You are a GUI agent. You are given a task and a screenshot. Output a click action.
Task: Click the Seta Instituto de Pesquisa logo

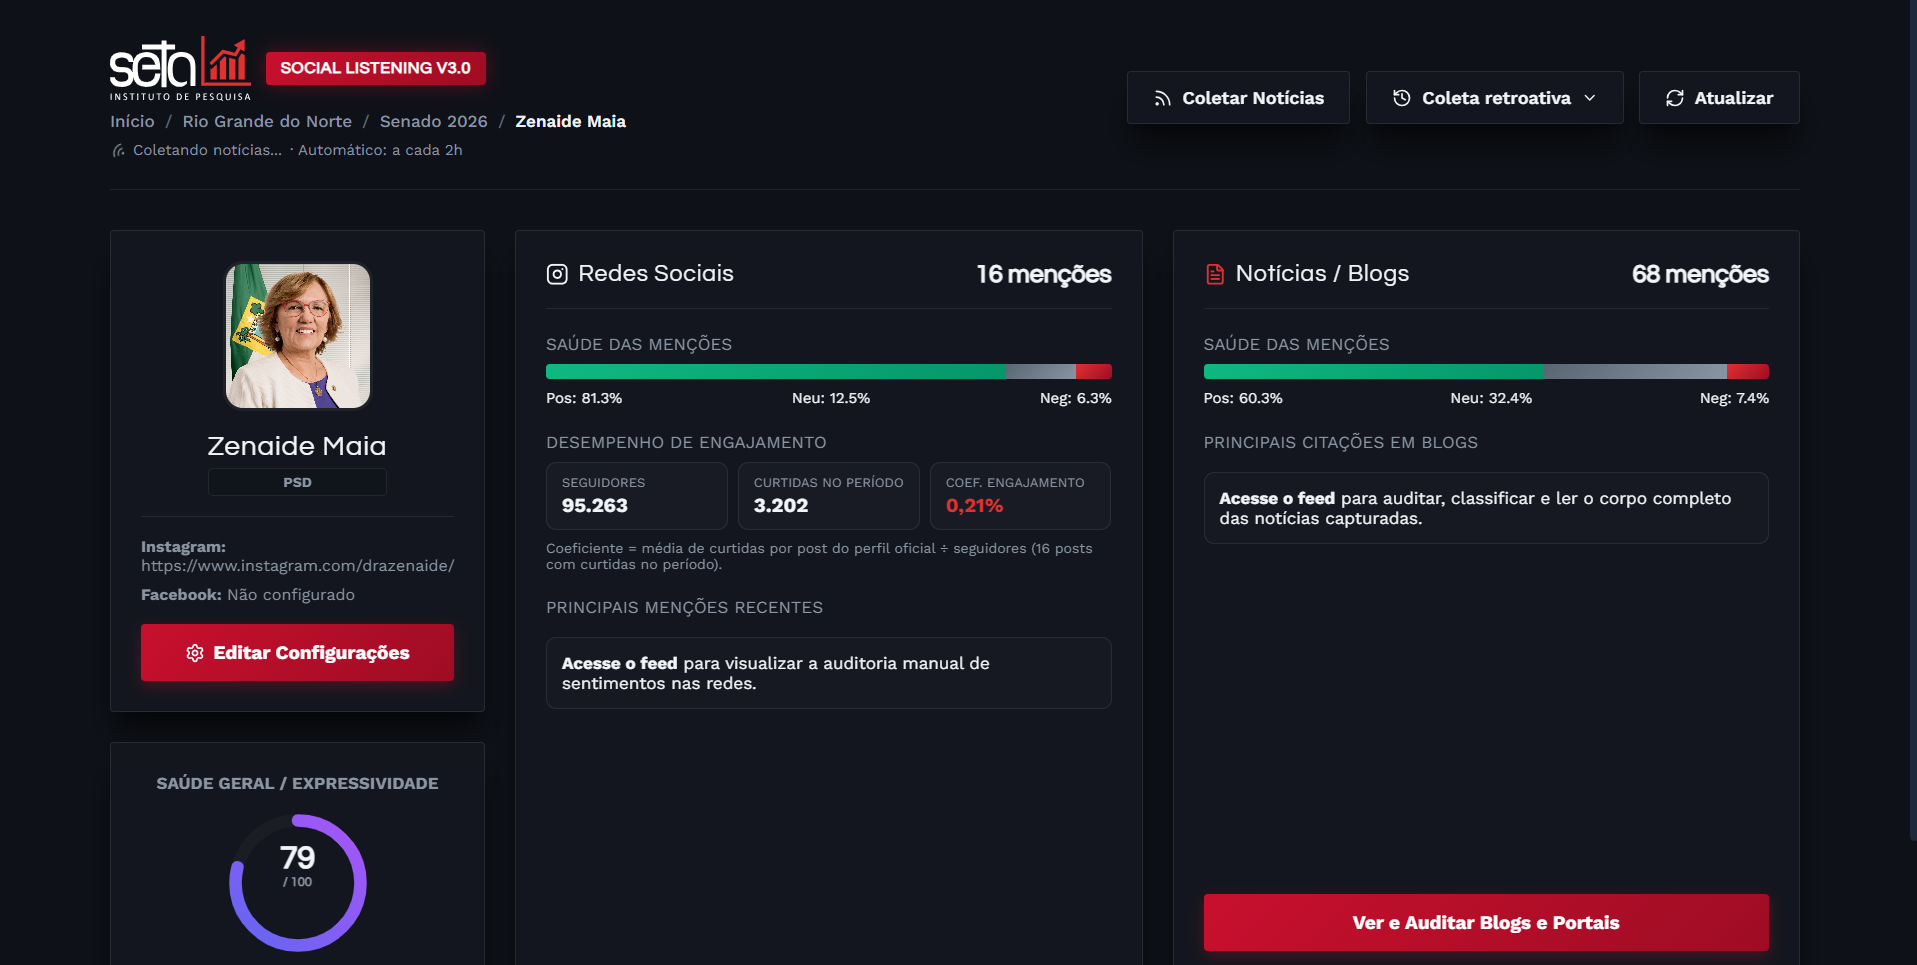[180, 68]
